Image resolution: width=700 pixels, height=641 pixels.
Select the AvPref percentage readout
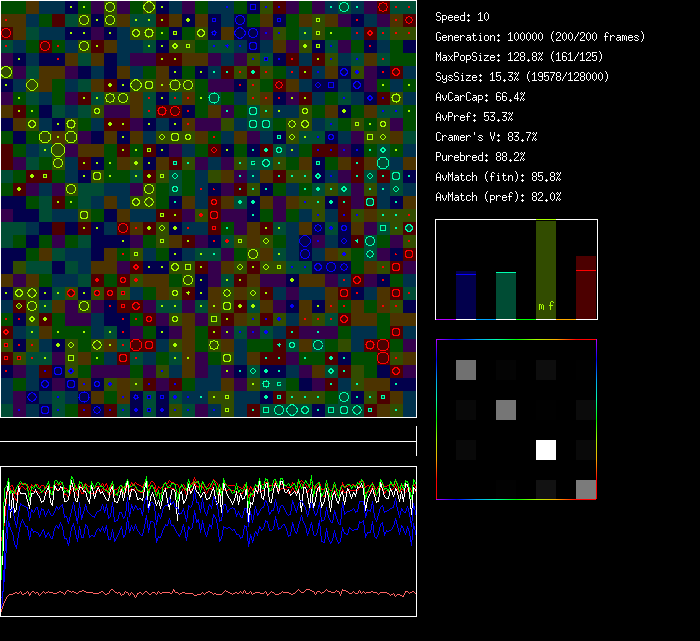pyautogui.click(x=474, y=117)
